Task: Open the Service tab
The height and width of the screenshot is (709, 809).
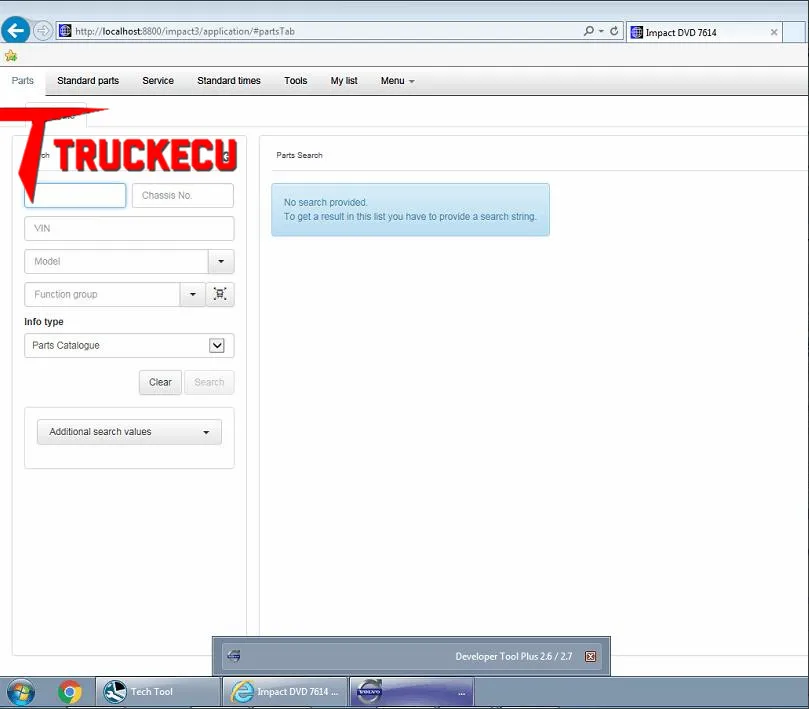Action: [x=158, y=80]
